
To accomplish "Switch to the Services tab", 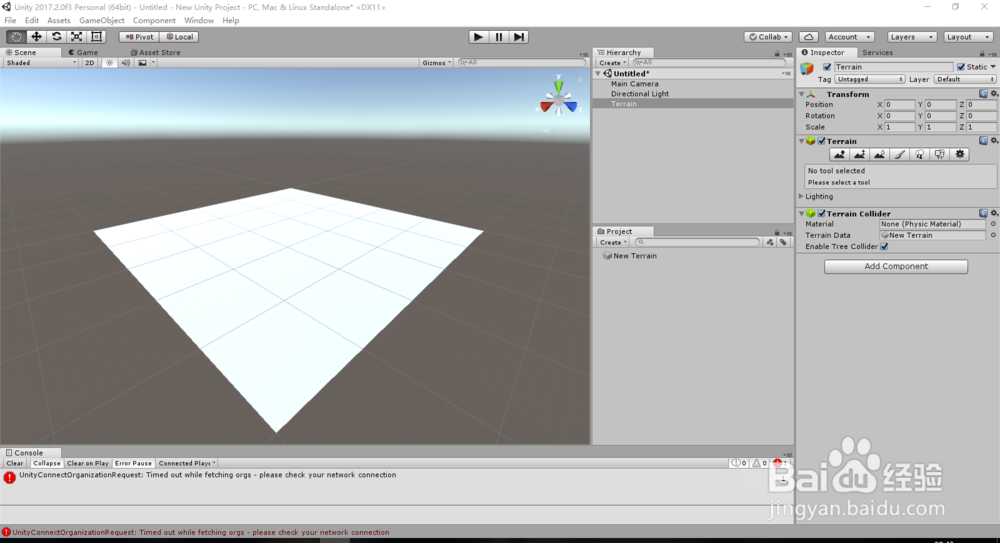I will pyautogui.click(x=877, y=52).
